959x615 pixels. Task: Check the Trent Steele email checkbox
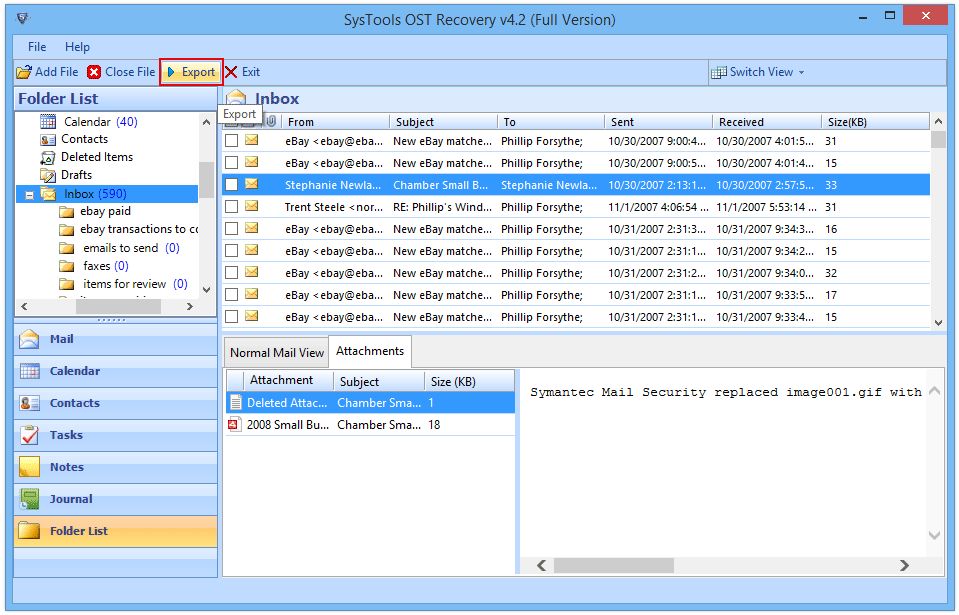(x=231, y=207)
